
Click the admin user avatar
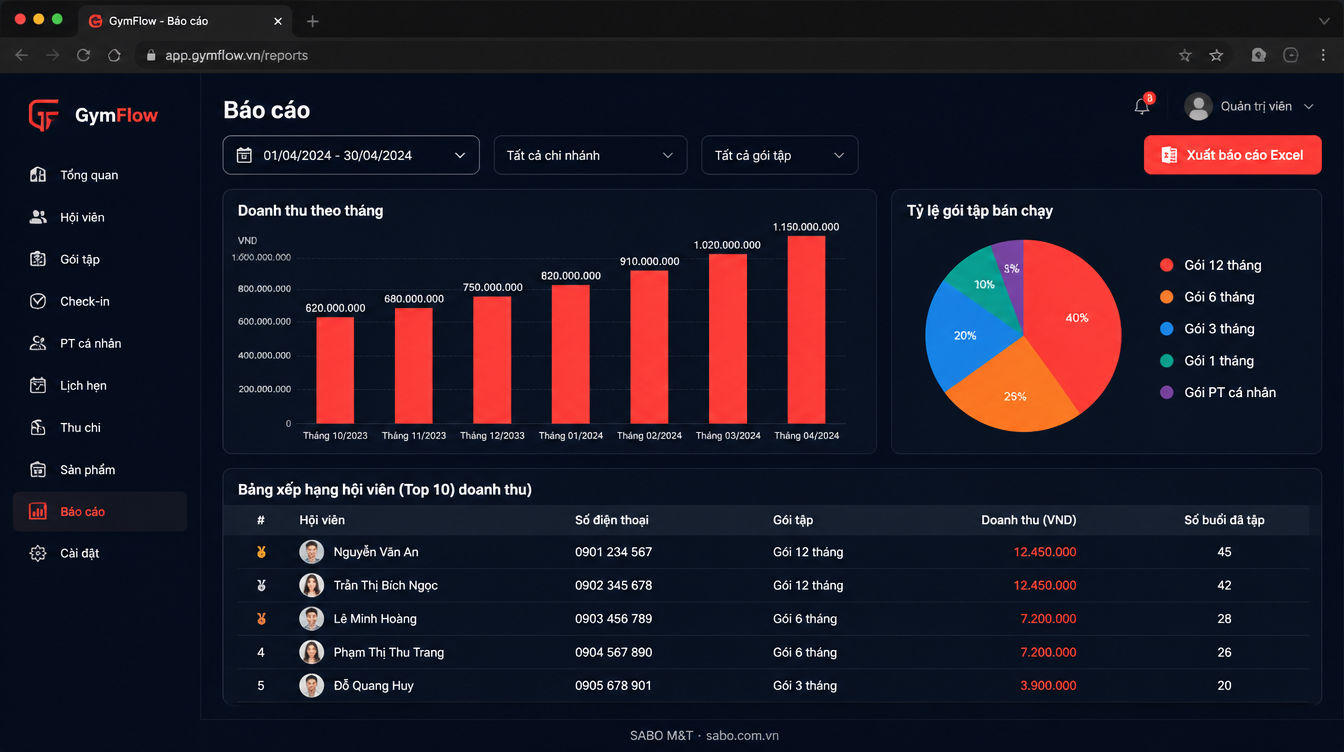click(x=1198, y=106)
